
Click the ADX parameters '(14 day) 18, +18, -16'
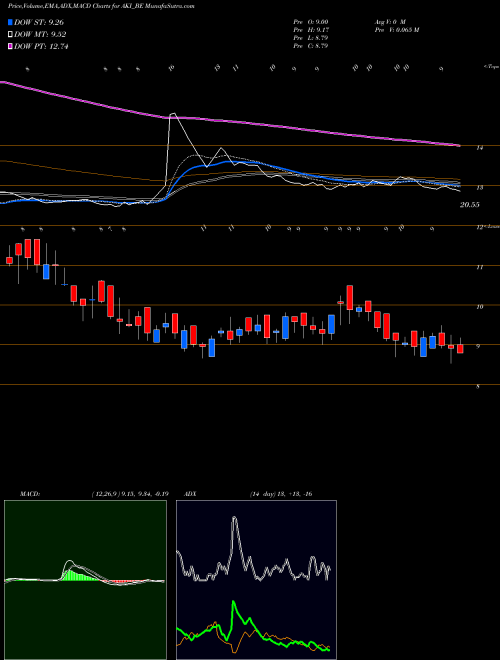[280, 494]
